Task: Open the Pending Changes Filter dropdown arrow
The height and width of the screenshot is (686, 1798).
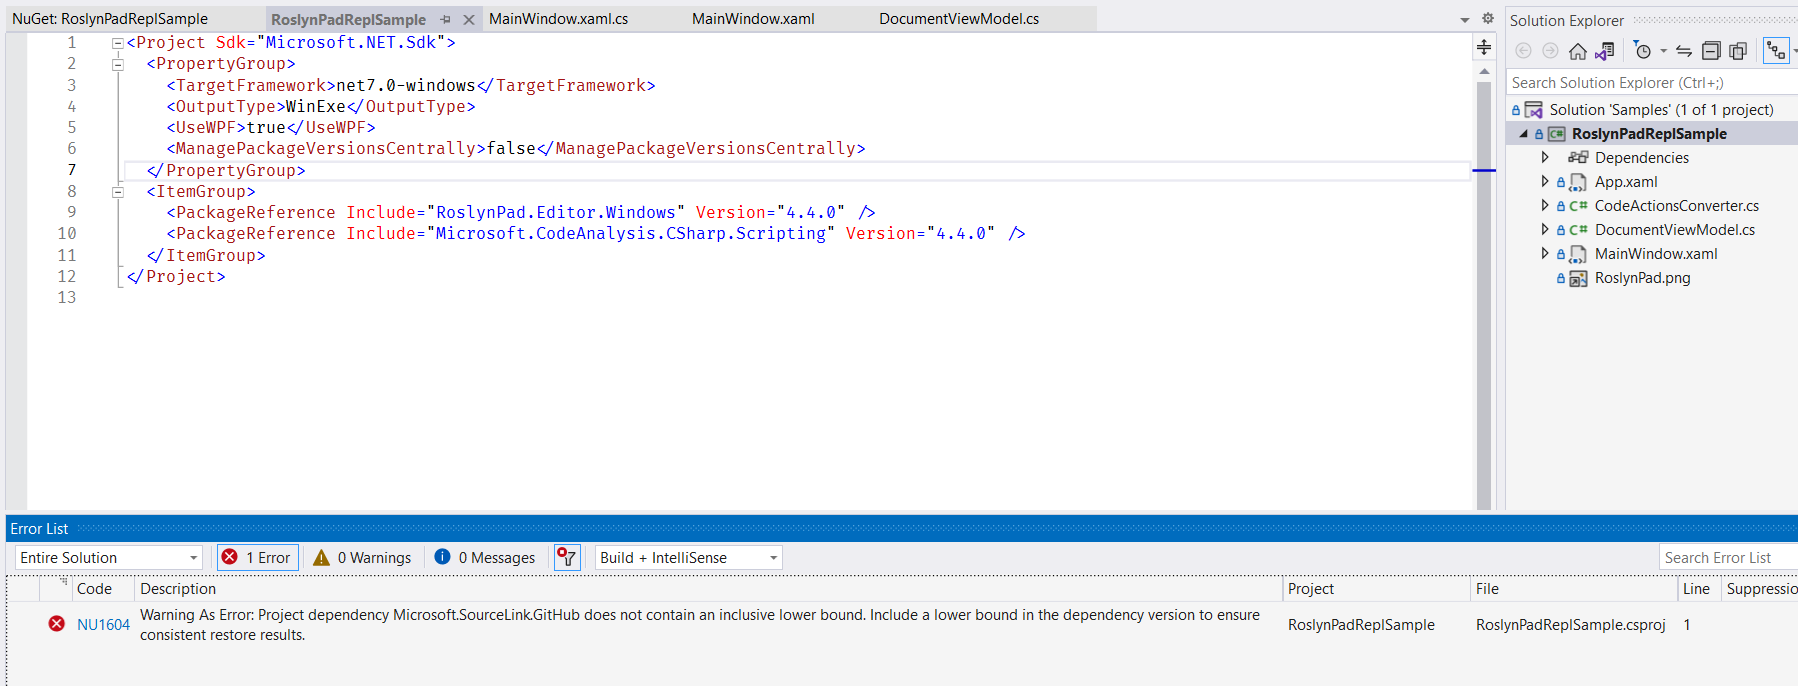Action: click(x=1663, y=51)
